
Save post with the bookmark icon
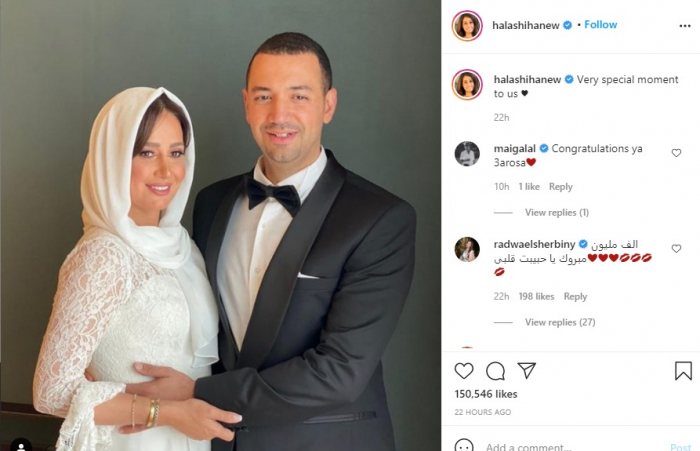683,371
